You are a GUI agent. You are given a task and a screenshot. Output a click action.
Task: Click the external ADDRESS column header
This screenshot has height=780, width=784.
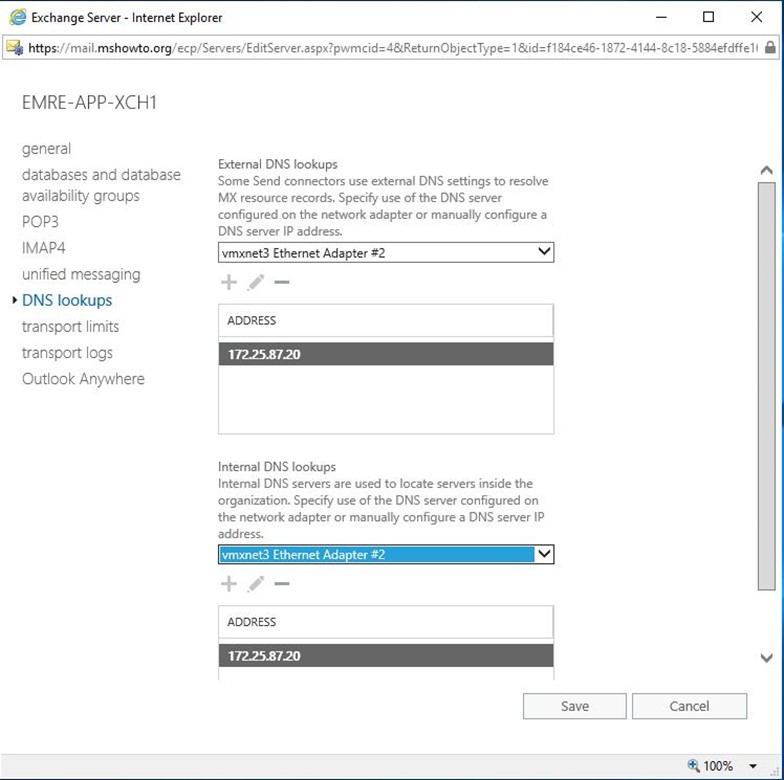pyautogui.click(x=386, y=320)
